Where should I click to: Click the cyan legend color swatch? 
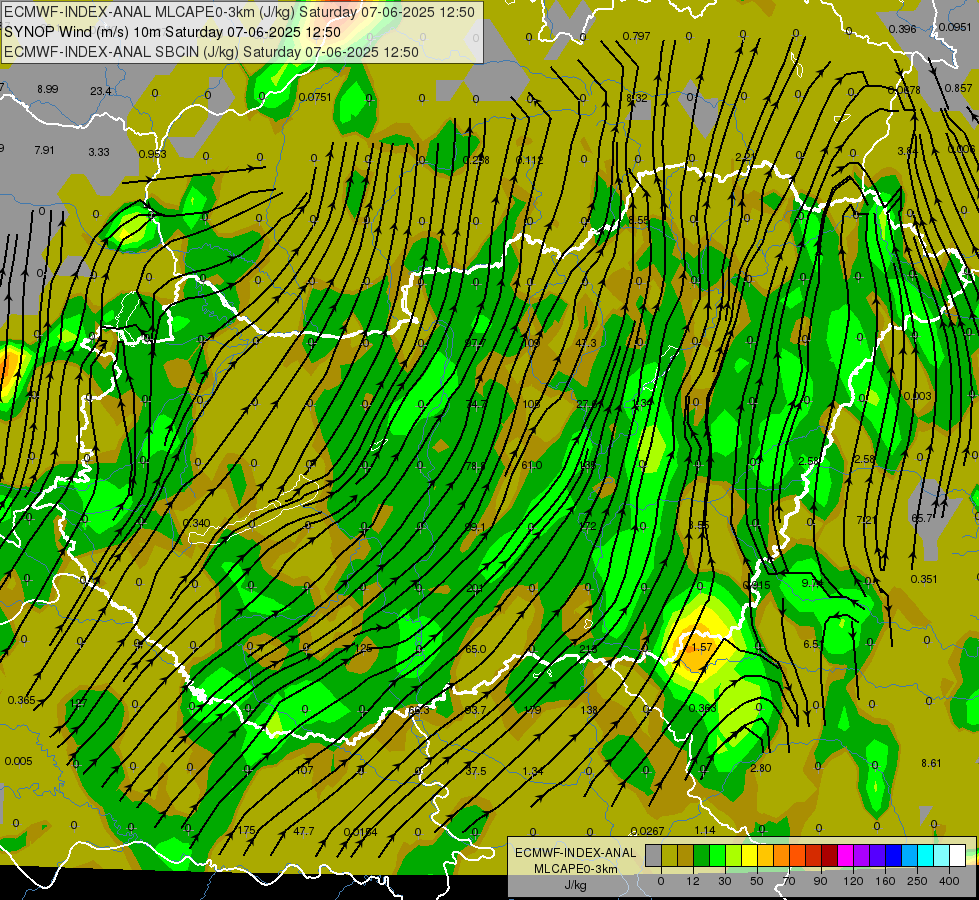pos(925,855)
